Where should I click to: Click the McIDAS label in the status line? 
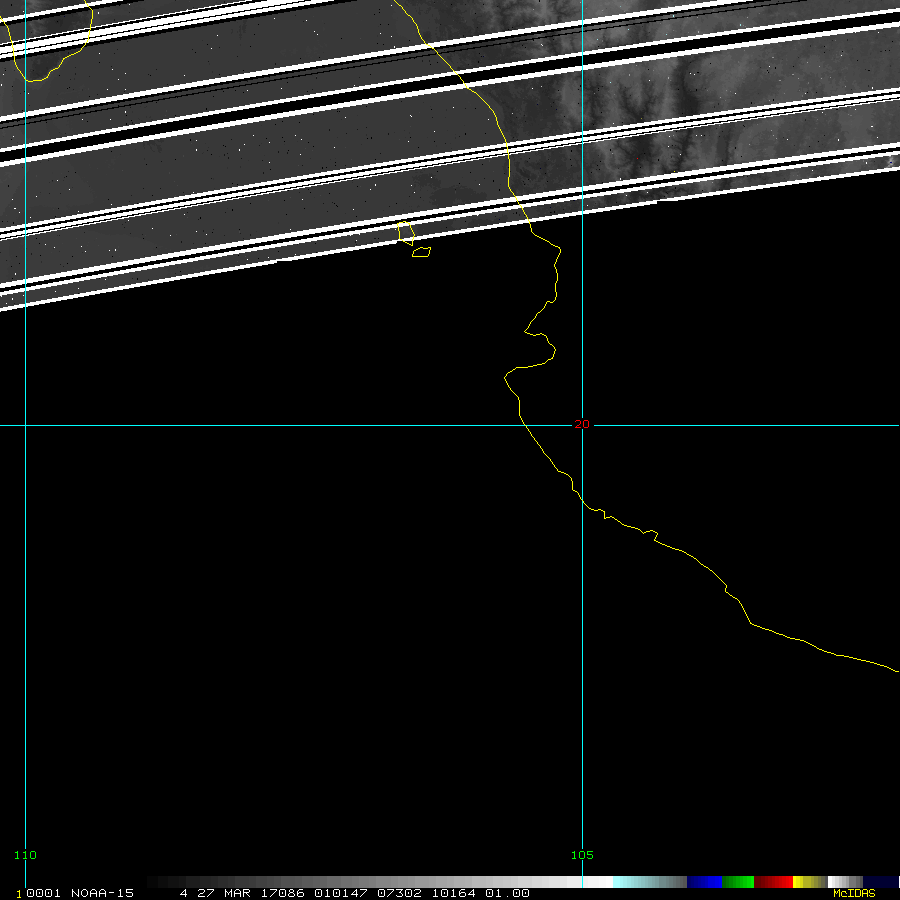point(853,893)
